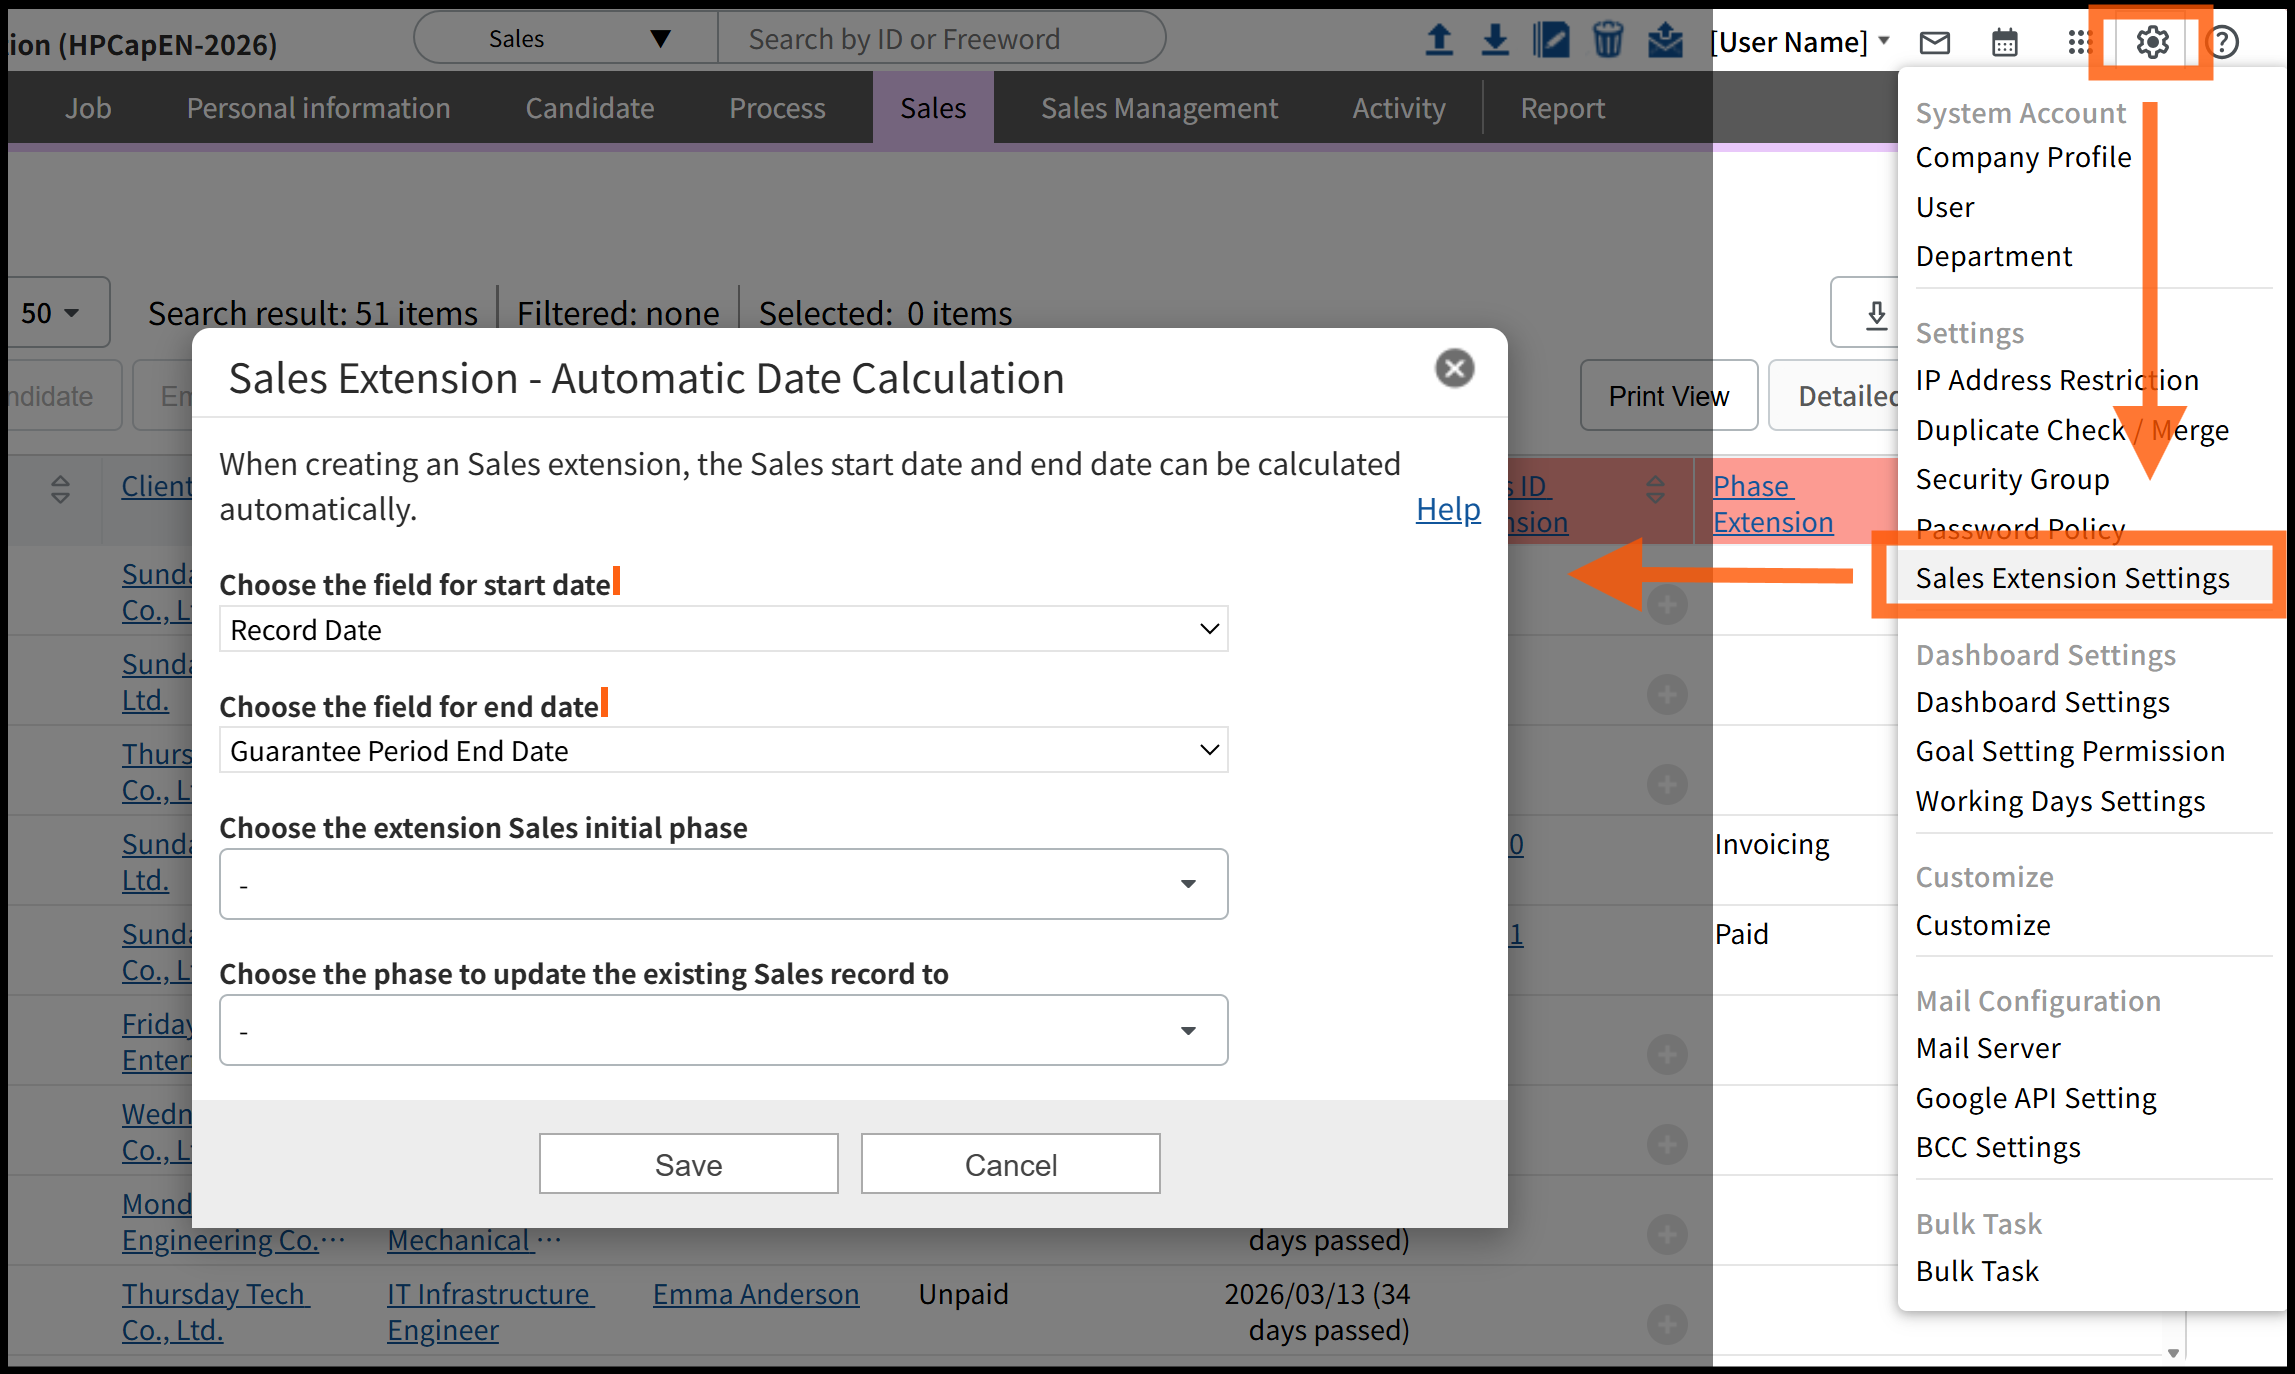Image resolution: width=2295 pixels, height=1374 pixels.
Task: Open the mail envelope icon
Action: coord(1934,42)
